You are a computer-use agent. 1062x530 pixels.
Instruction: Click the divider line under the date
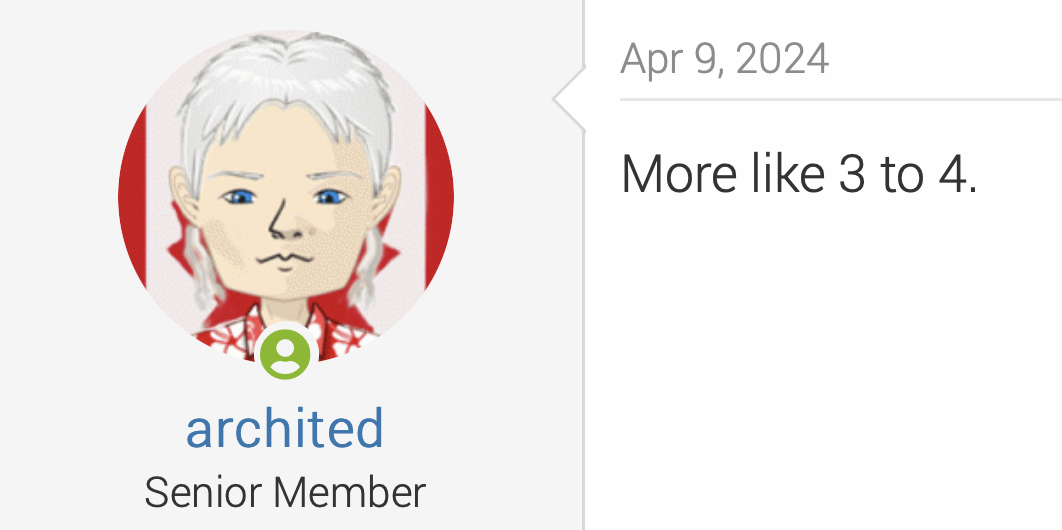tap(841, 100)
